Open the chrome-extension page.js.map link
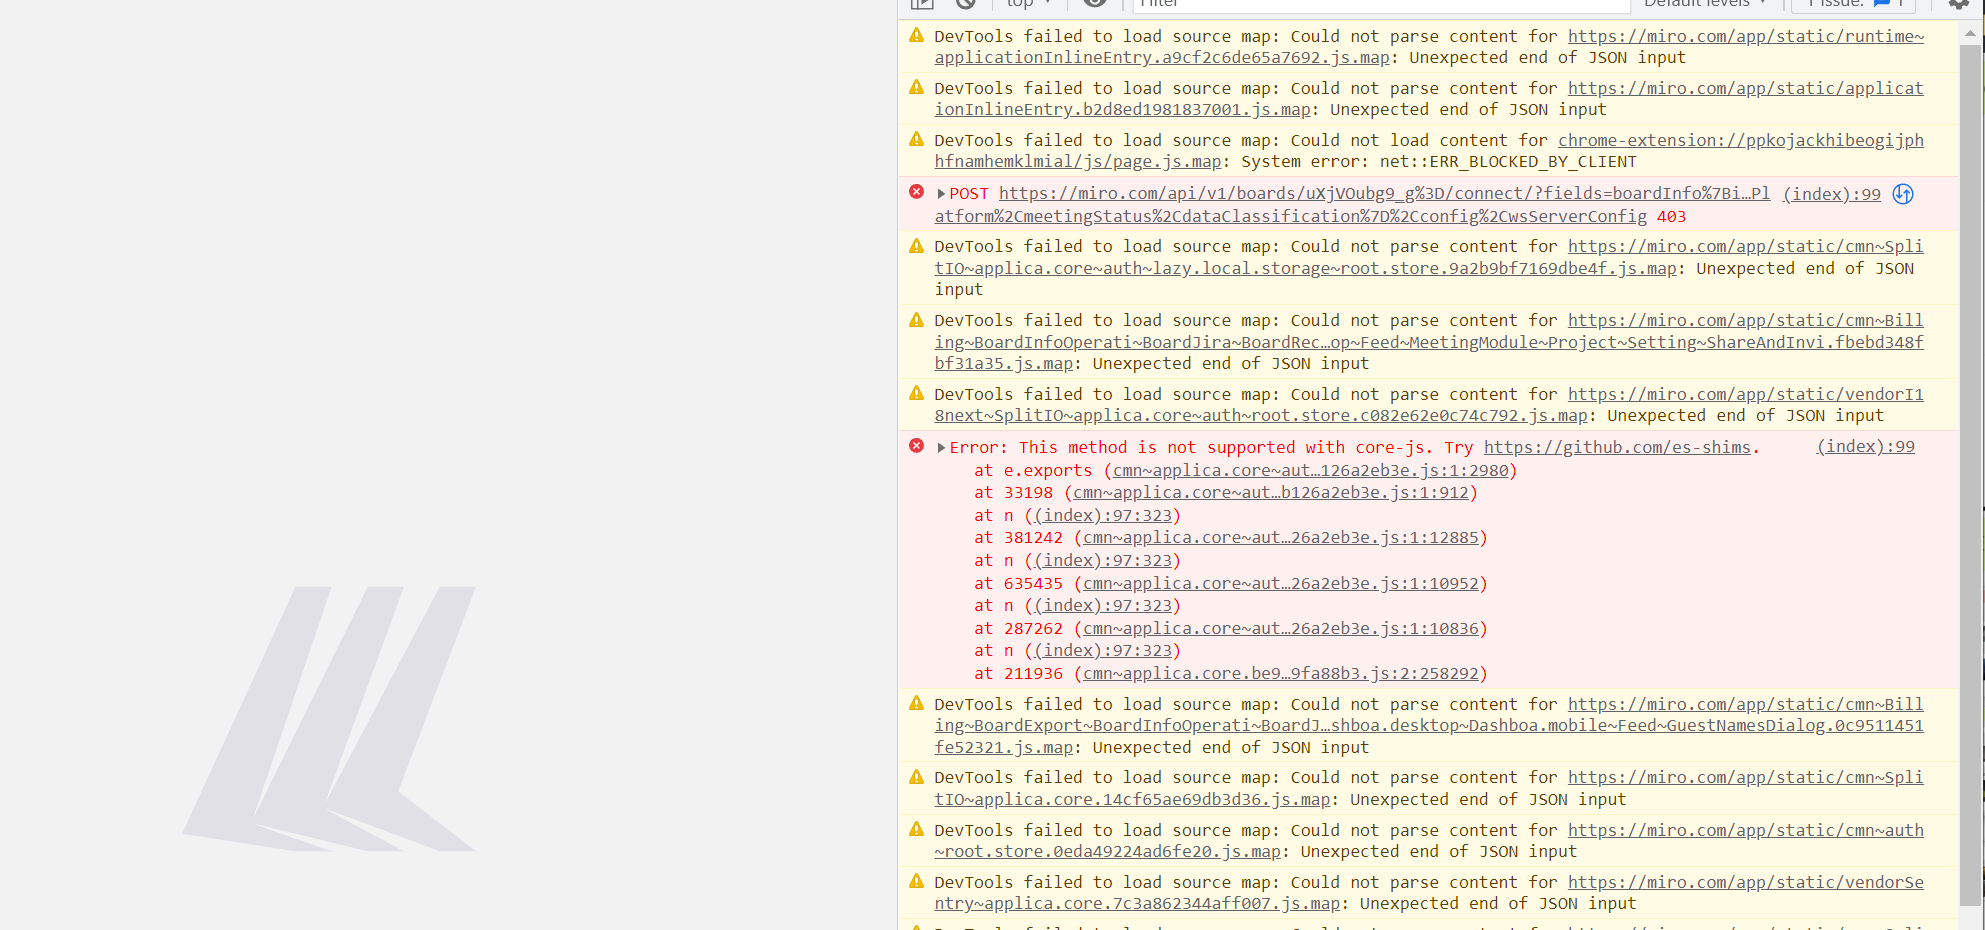Screen dimensions: 1985x930 pyautogui.click(x=1429, y=151)
